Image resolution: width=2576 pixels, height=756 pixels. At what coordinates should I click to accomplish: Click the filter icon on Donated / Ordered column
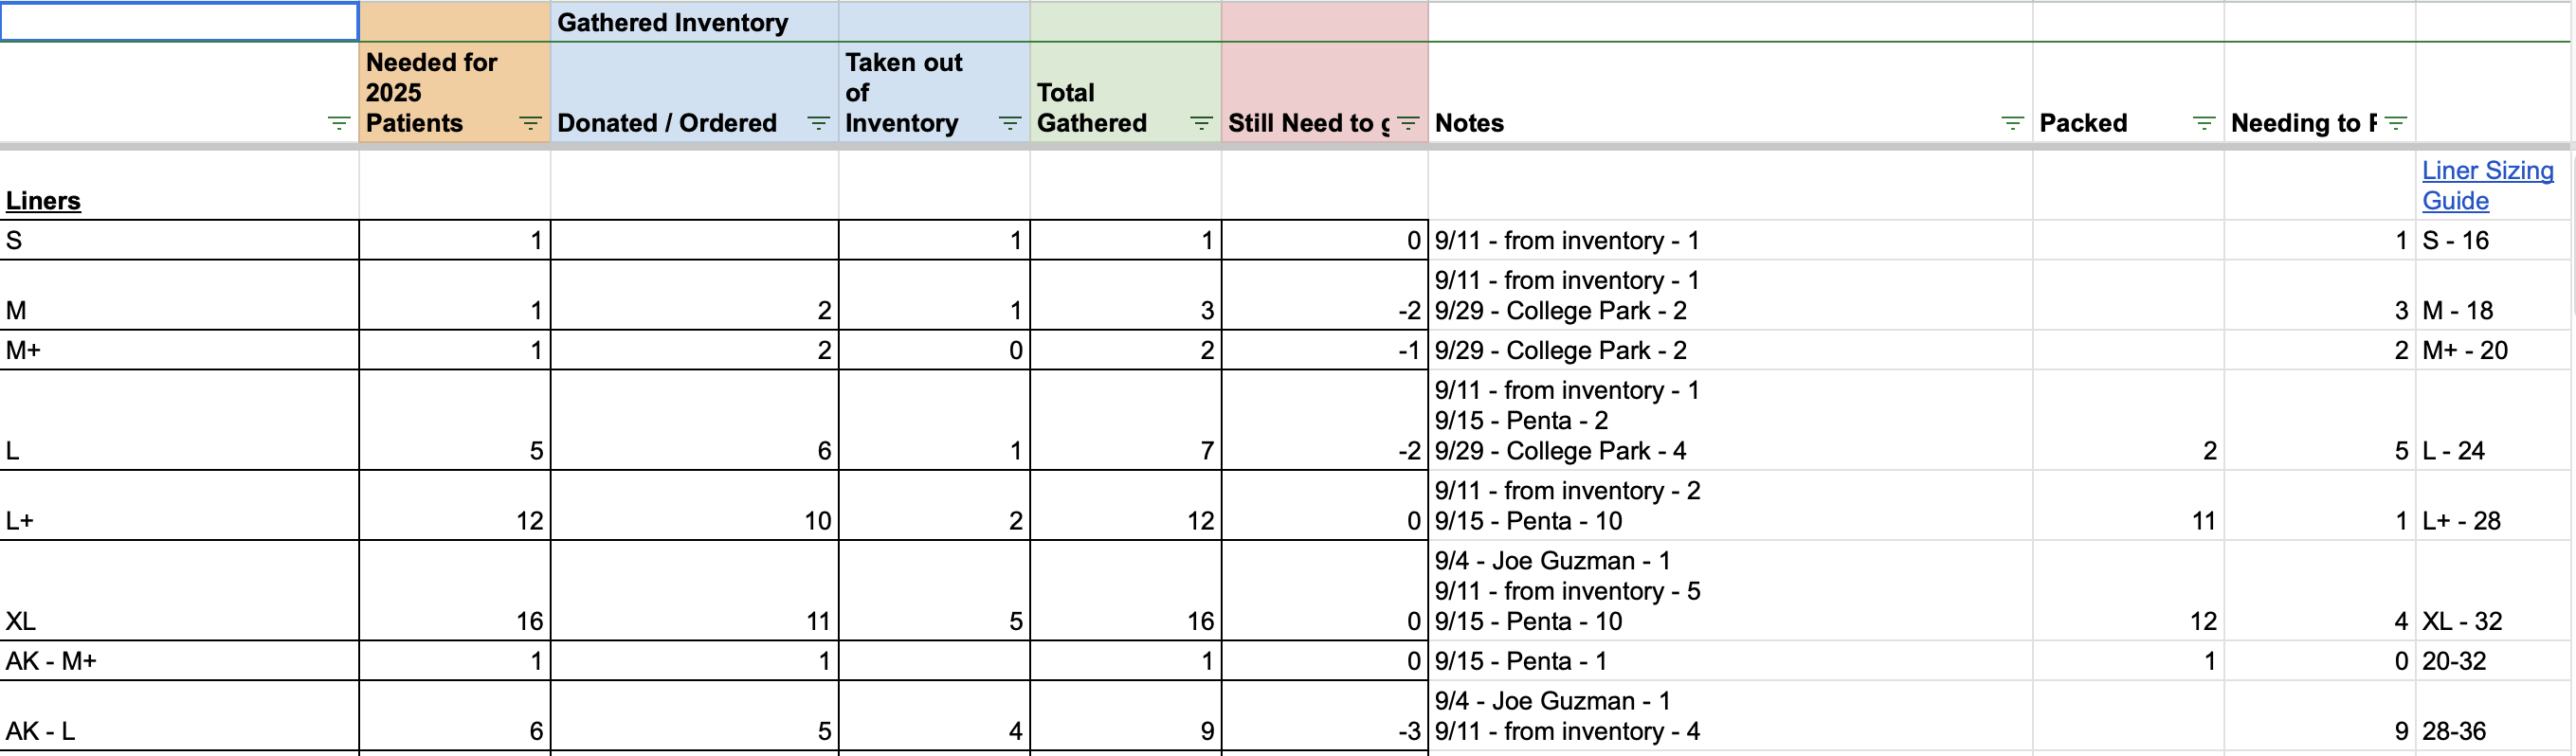(819, 123)
